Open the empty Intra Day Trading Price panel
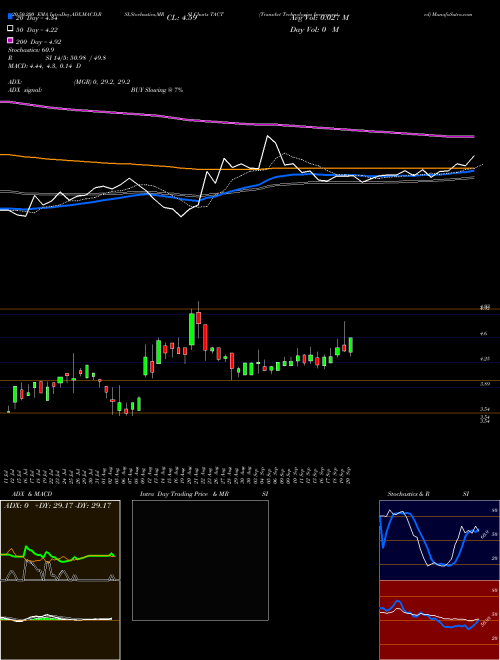The height and width of the screenshot is (660, 500). (200, 560)
